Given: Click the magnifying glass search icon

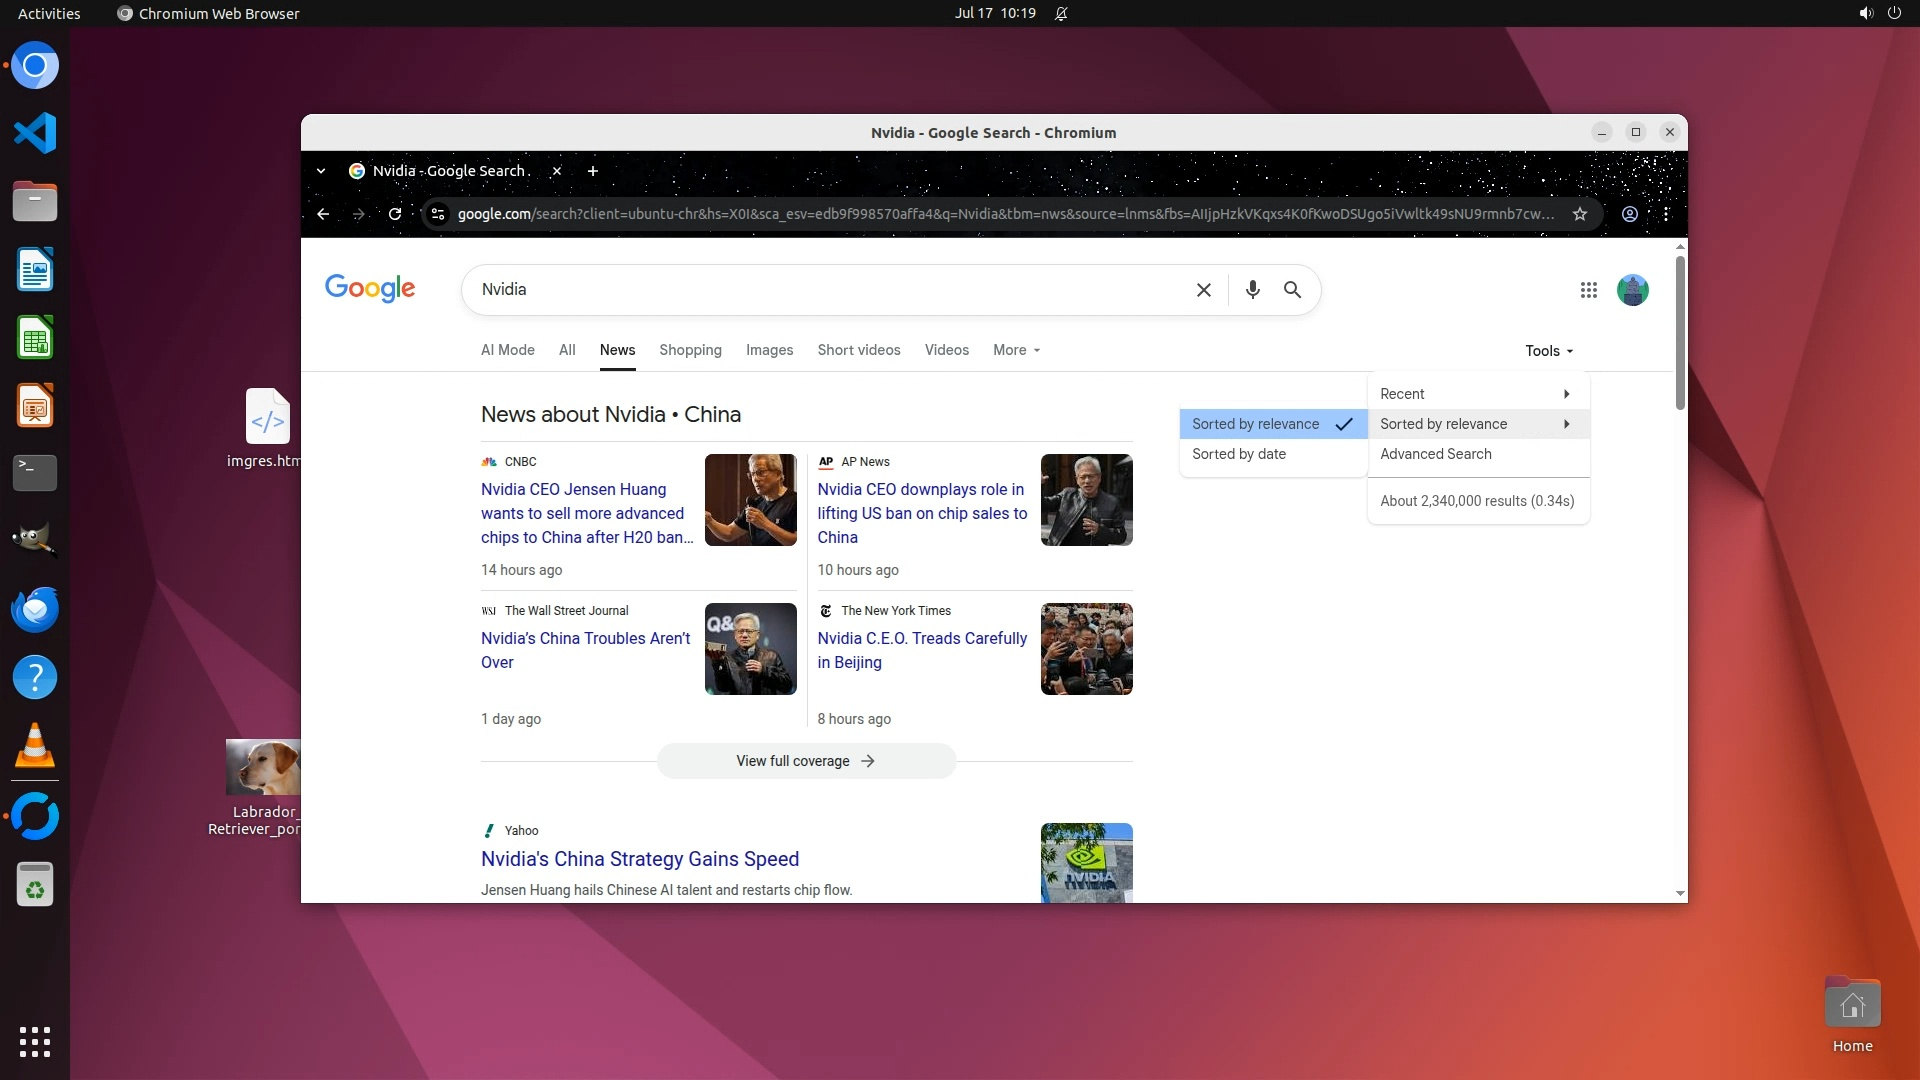Looking at the screenshot, I should click(1292, 290).
